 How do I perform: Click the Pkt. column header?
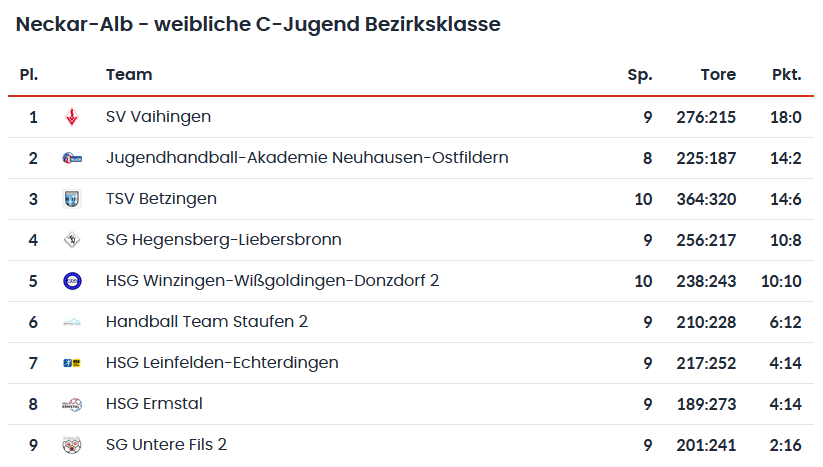[x=786, y=75]
